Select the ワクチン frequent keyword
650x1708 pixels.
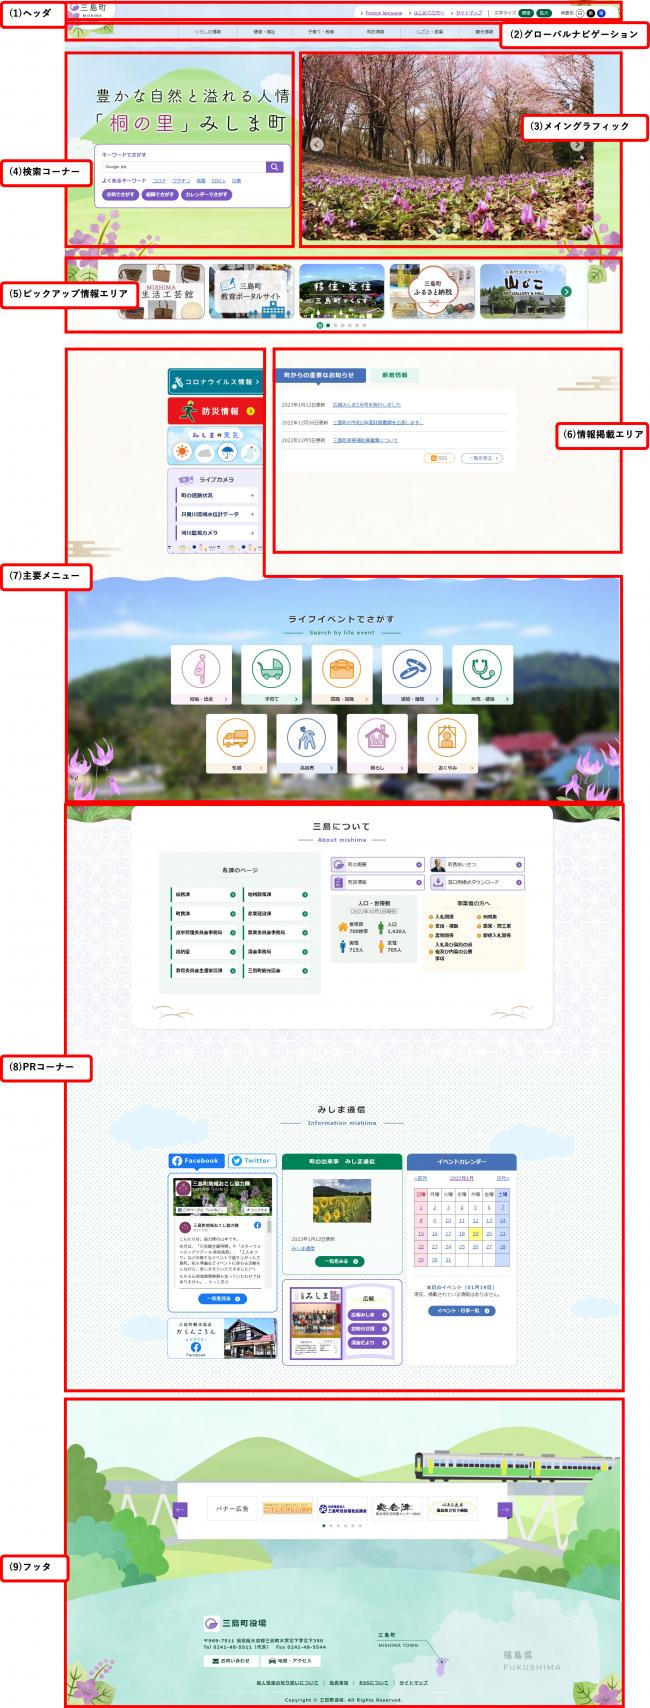(181, 181)
